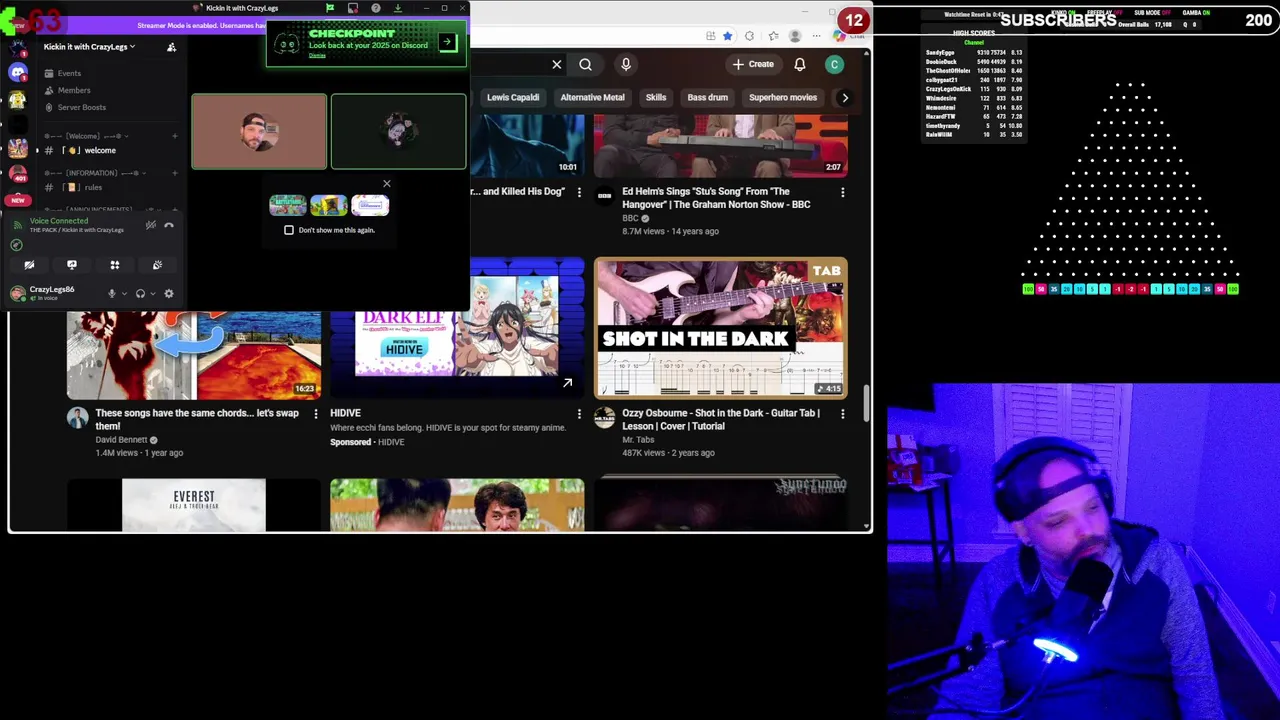The width and height of the screenshot is (1280, 720).
Task: Open activities launcher in Discord voice panel
Action: [115, 265]
